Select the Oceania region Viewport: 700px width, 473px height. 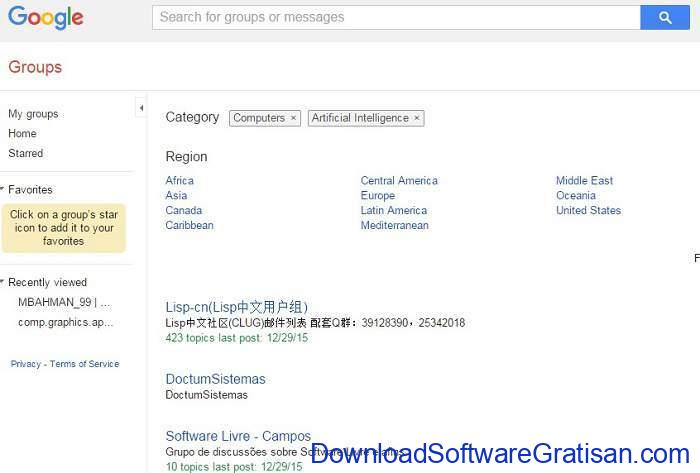tap(576, 195)
